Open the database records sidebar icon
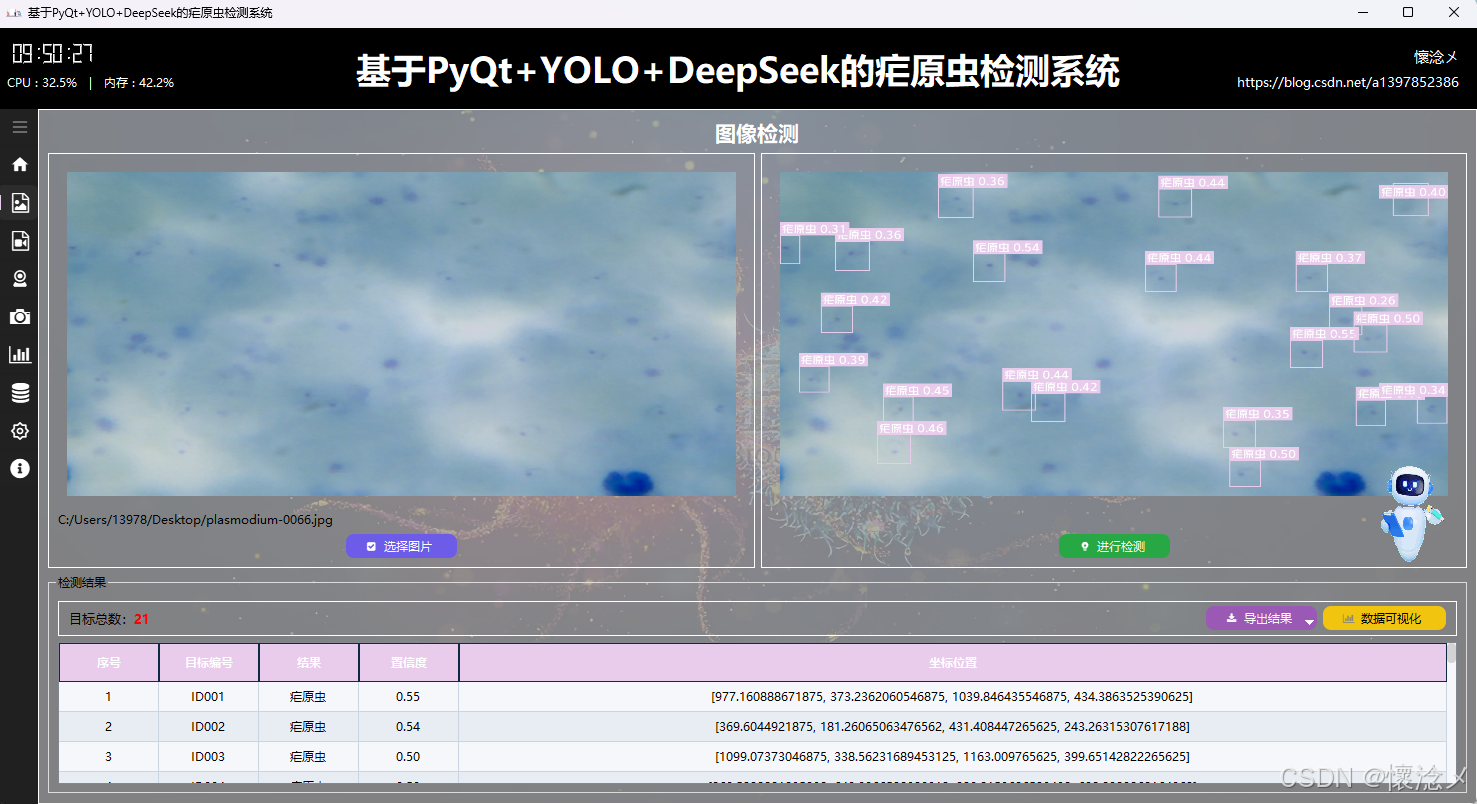This screenshot has height=804, width=1477. click(19, 393)
